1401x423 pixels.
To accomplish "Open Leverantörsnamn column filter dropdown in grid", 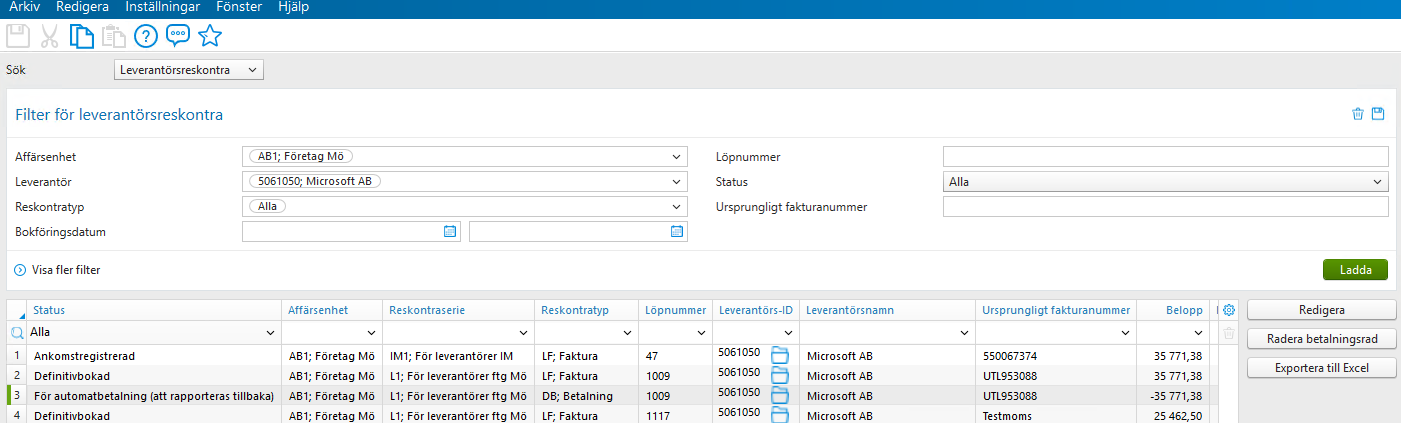I will click(x=965, y=332).
